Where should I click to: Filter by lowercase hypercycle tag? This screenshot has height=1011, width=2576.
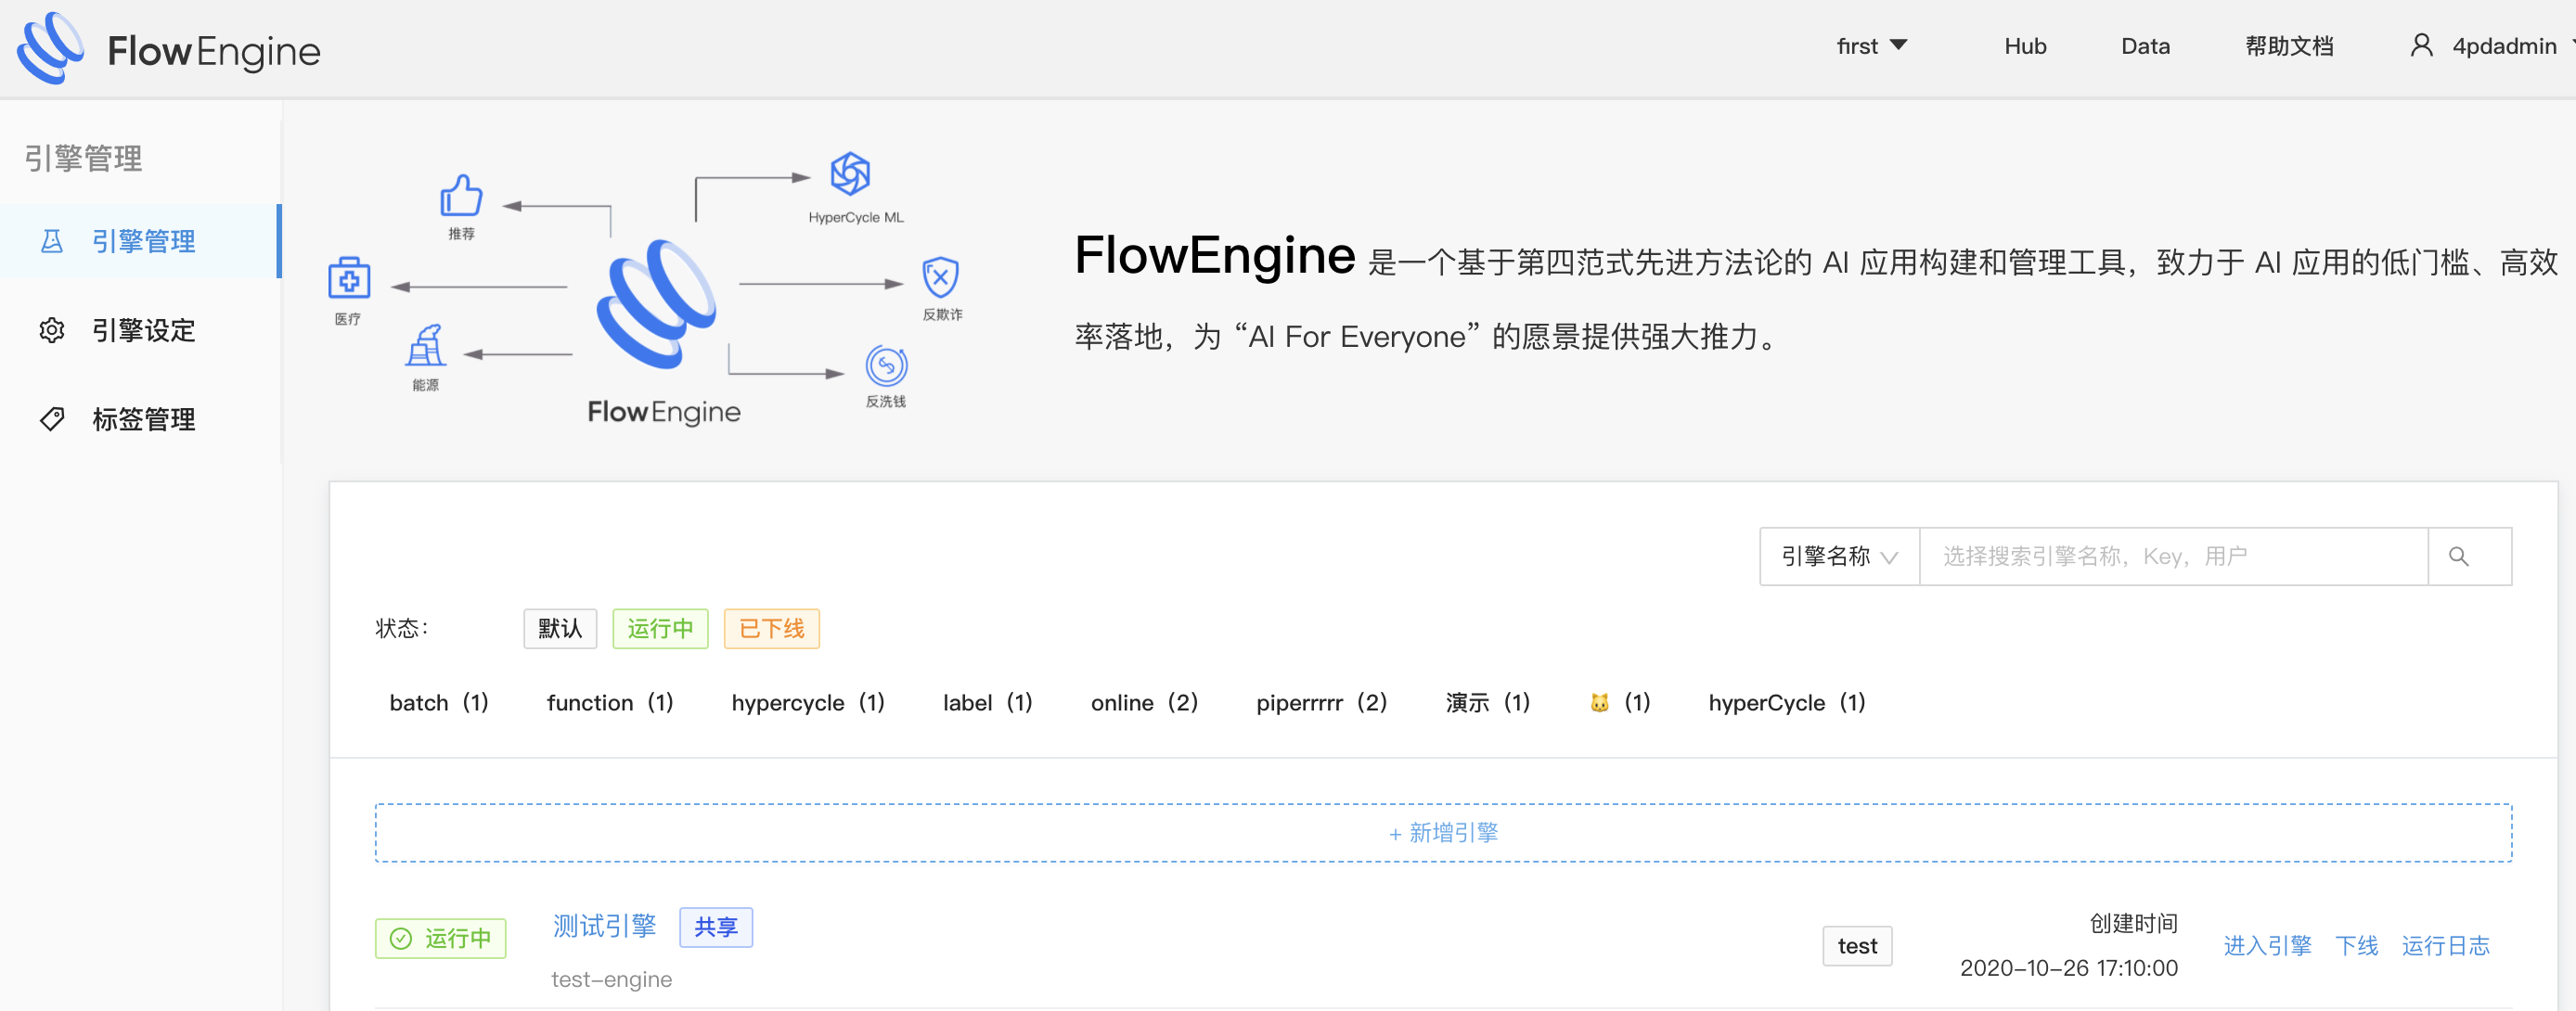[808, 703]
